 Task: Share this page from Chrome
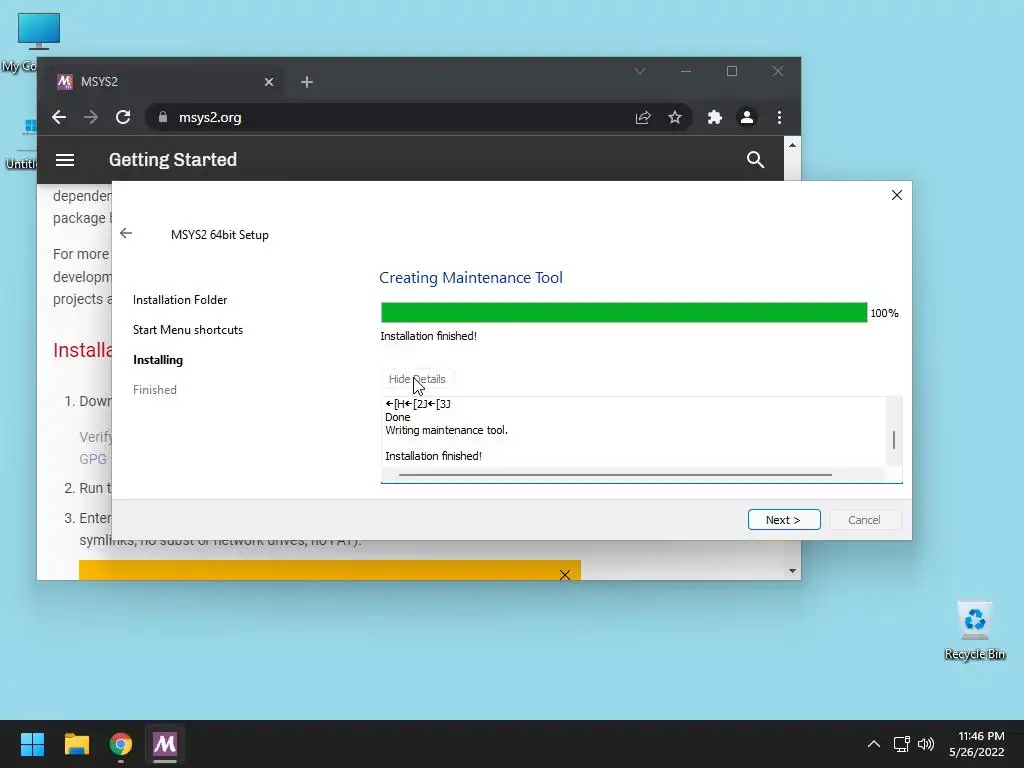(x=643, y=118)
